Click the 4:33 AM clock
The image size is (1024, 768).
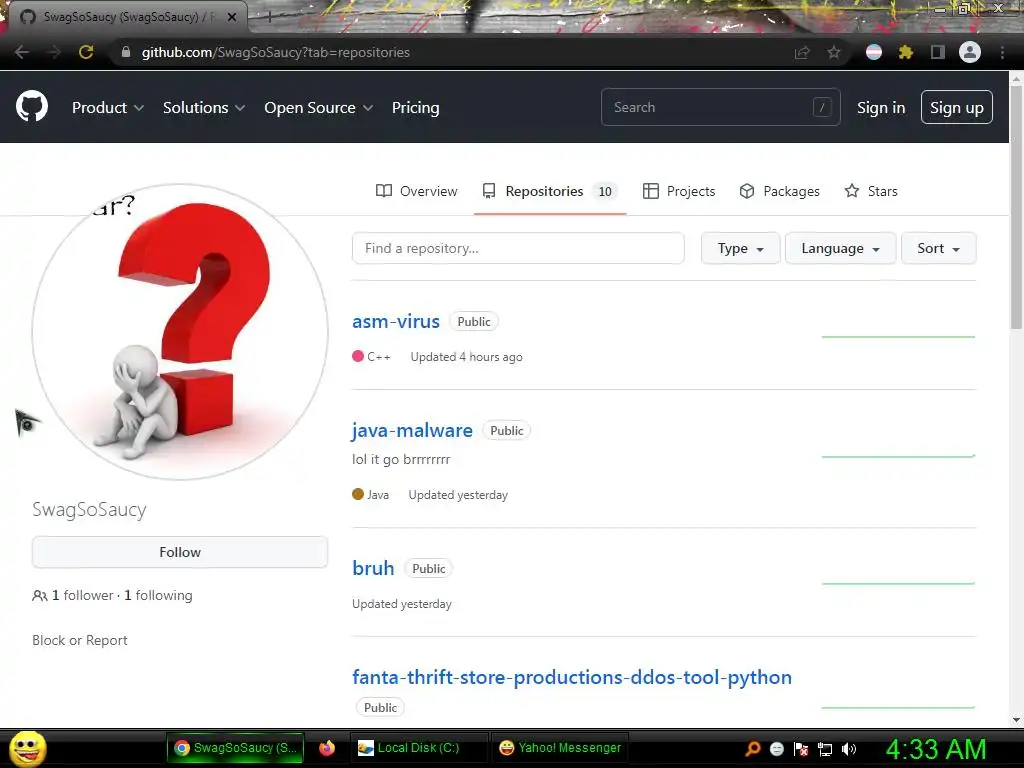click(x=935, y=749)
